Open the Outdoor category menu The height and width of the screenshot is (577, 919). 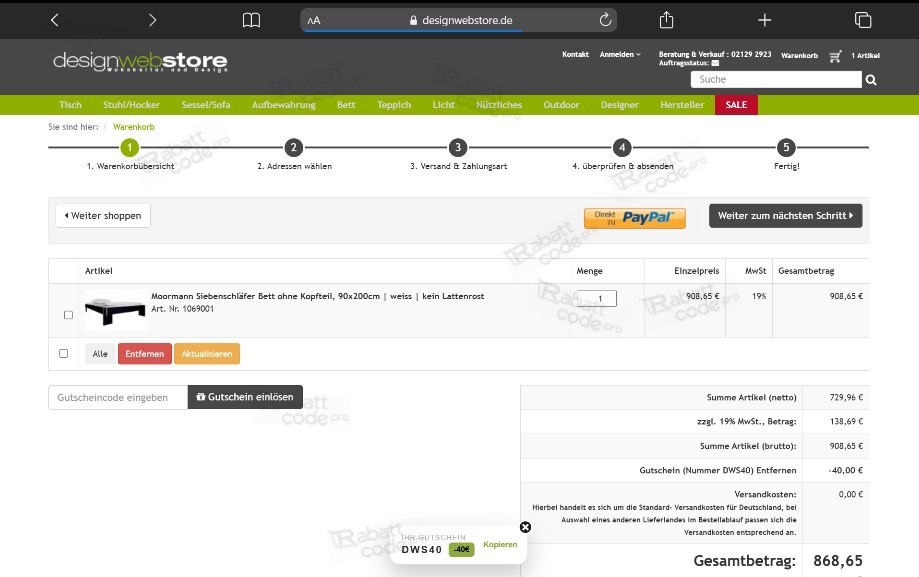(561, 105)
